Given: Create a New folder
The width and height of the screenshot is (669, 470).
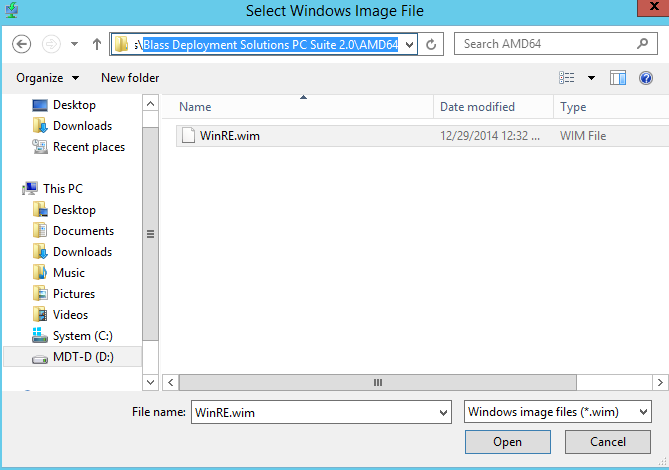Looking at the screenshot, I should (130, 78).
